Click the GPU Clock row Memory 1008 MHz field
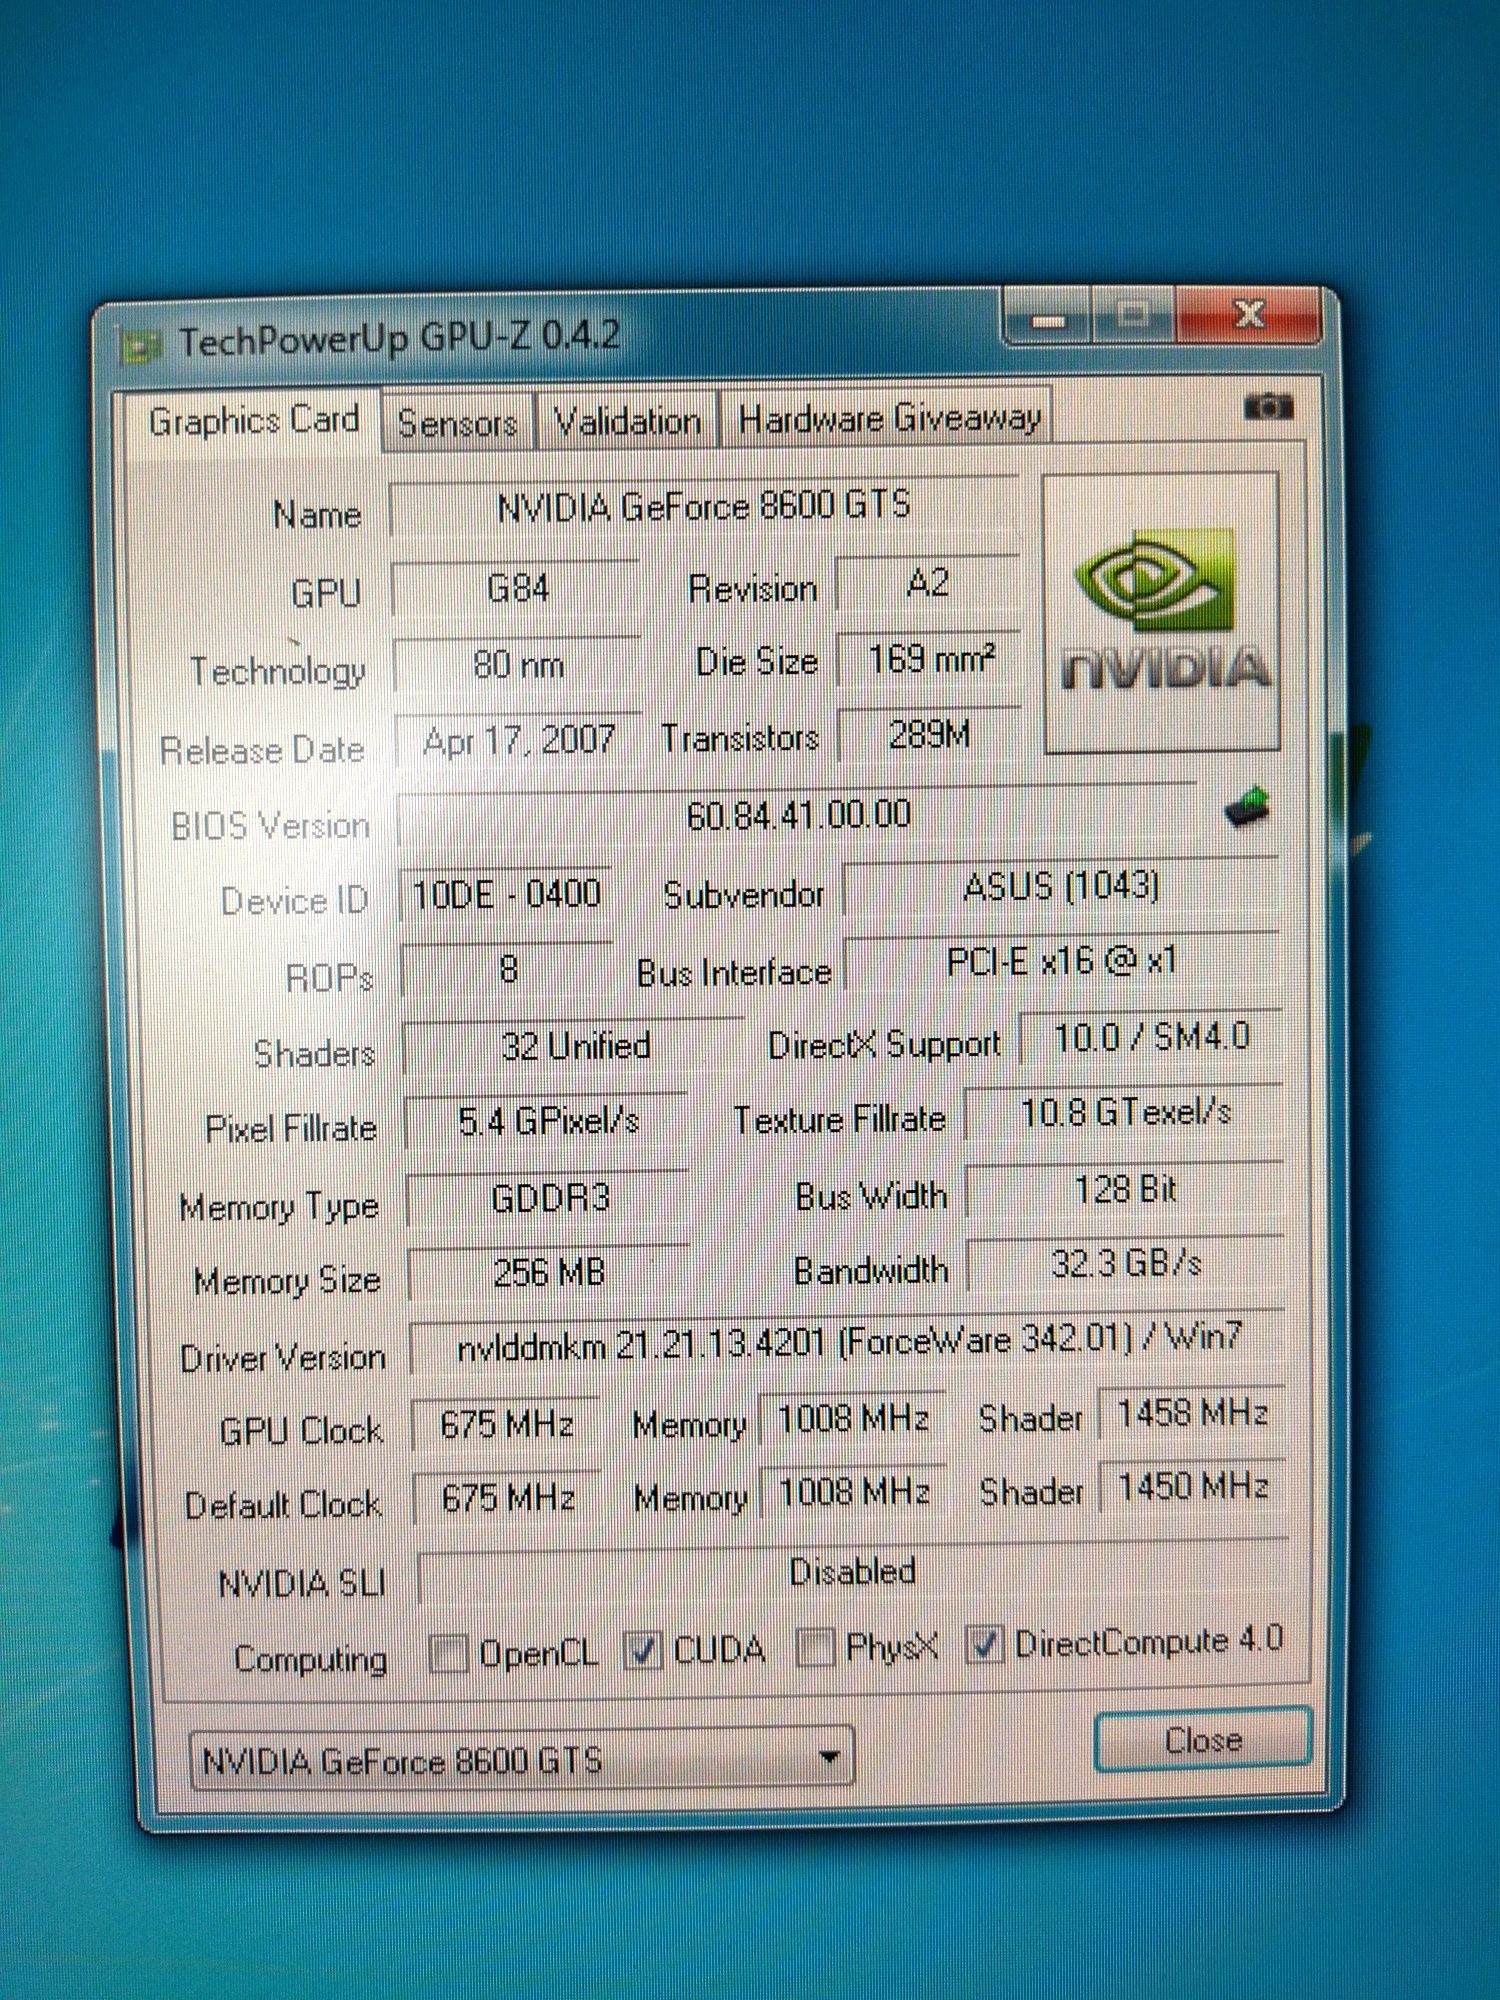1500x2000 pixels. (853, 1418)
